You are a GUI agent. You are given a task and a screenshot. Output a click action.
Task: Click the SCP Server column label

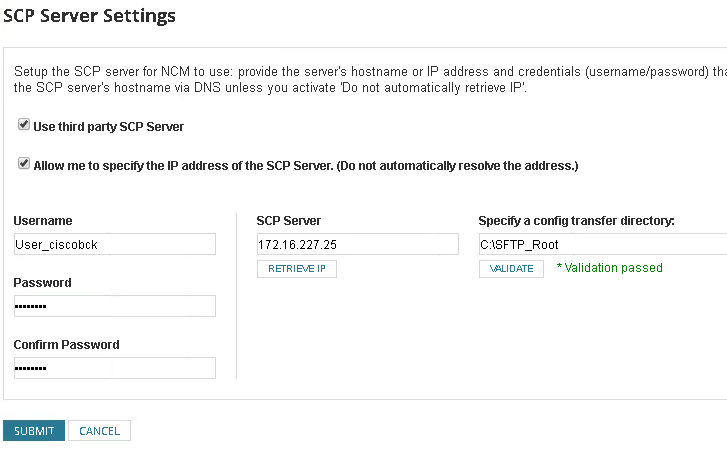(x=288, y=221)
